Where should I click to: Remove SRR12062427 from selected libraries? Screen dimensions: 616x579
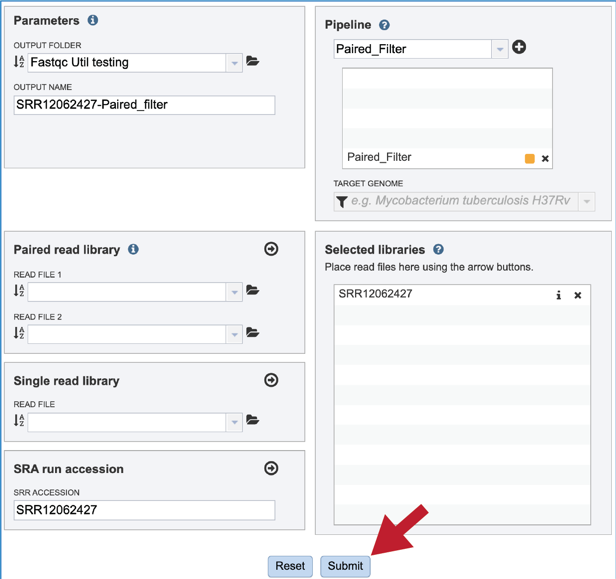point(578,295)
